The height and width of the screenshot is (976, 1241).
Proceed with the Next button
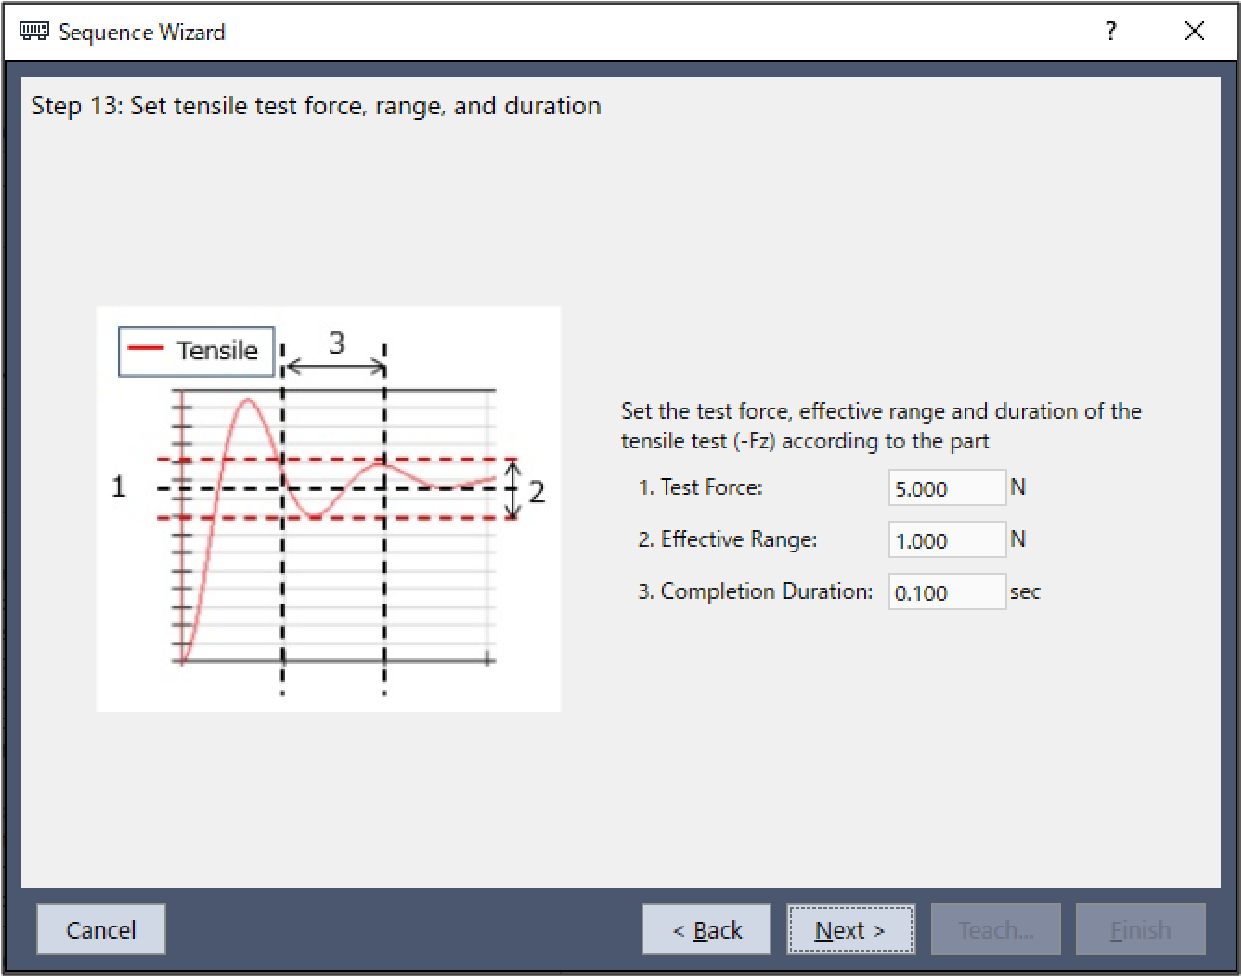[850, 930]
